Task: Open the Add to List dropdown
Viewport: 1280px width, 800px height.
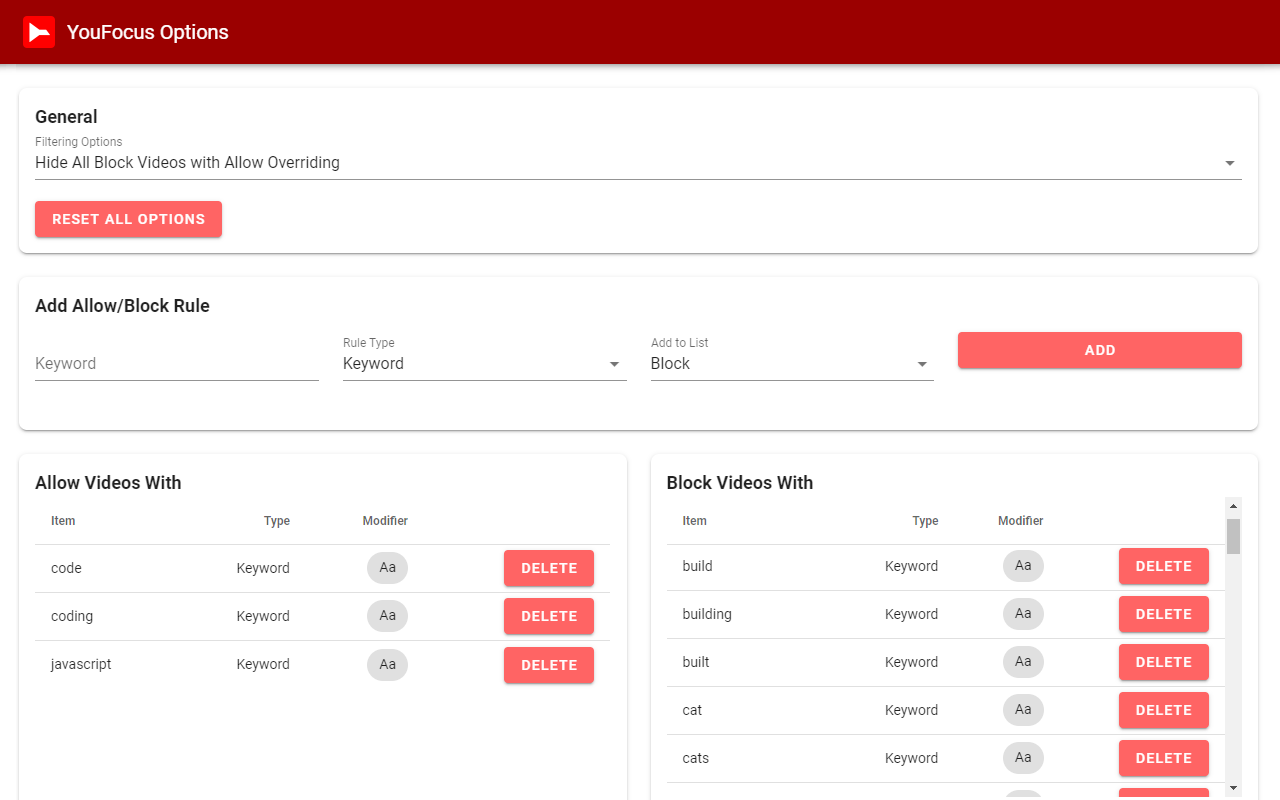Action: click(792, 364)
